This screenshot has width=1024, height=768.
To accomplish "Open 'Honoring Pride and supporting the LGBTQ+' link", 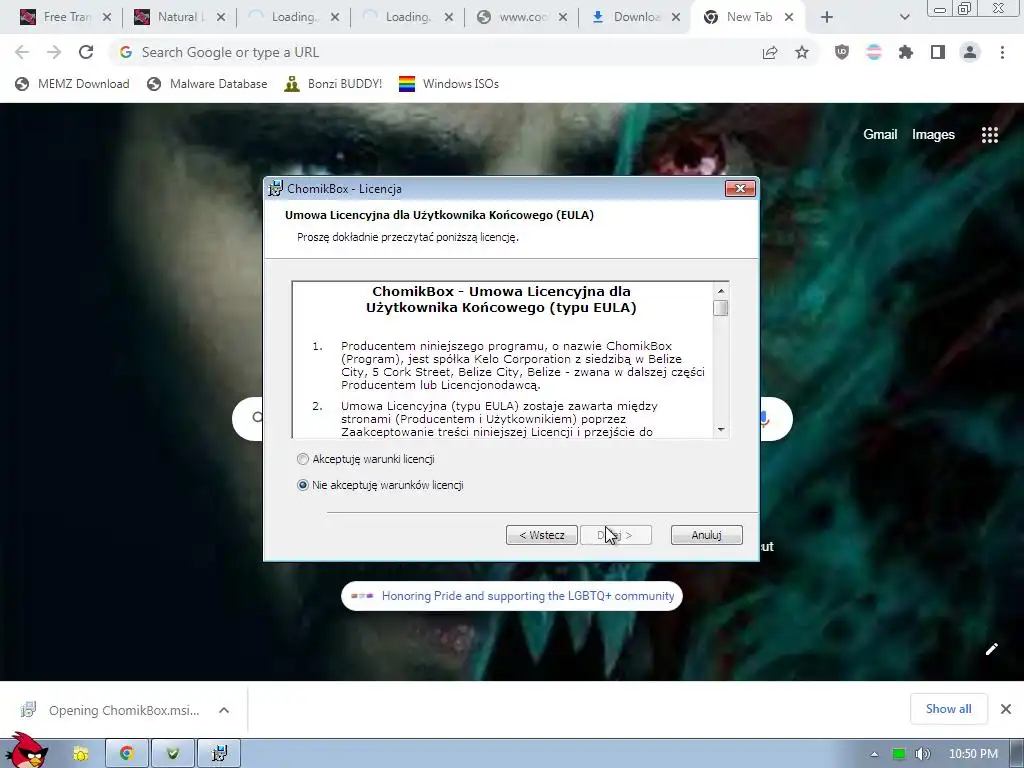I will (x=512, y=596).
